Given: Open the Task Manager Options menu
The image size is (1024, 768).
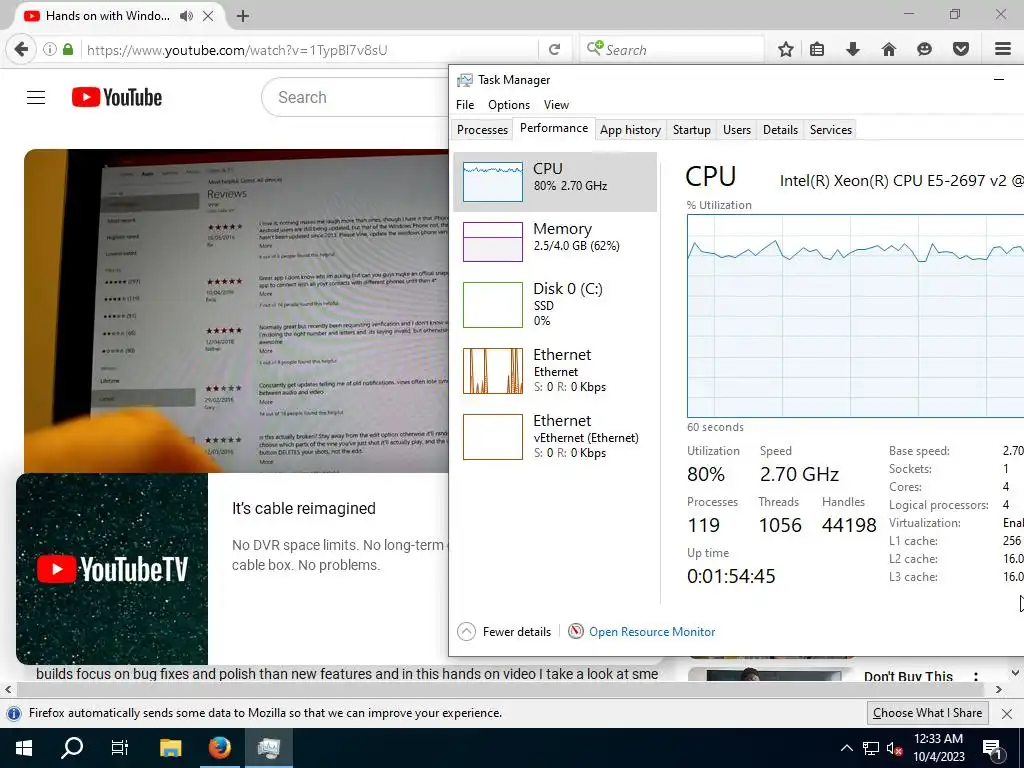Looking at the screenshot, I should pos(509,104).
